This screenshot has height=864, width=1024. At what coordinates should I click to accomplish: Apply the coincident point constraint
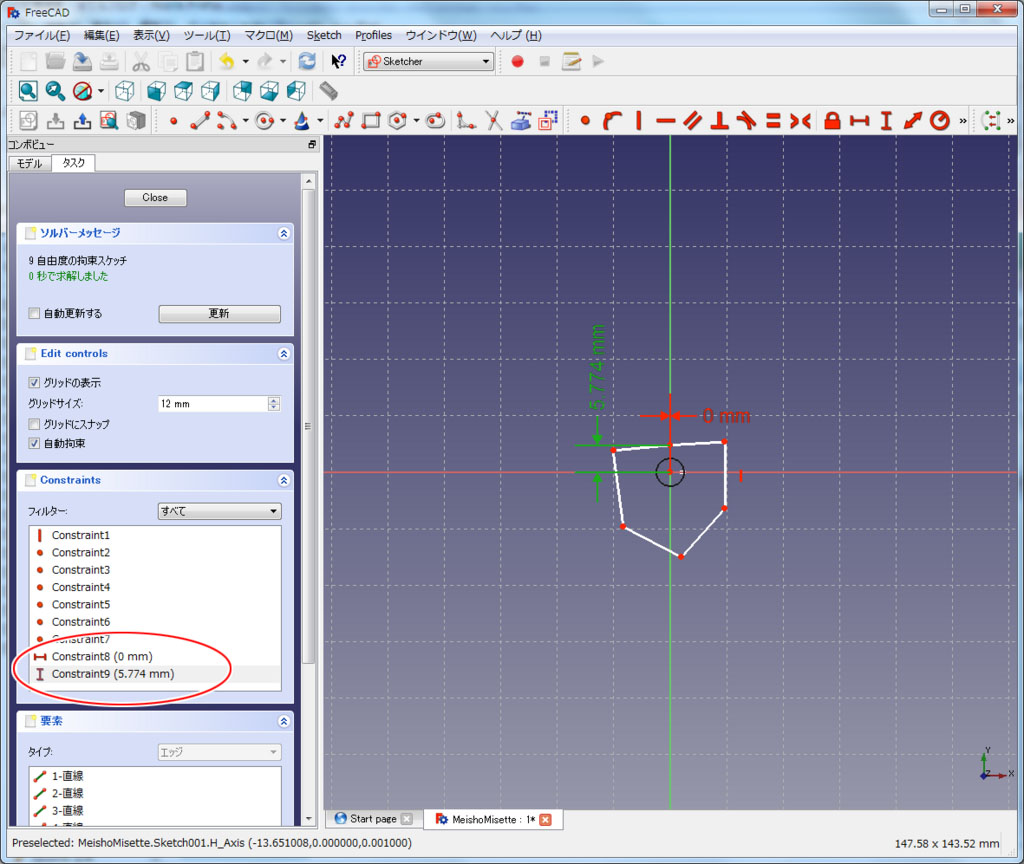coord(585,121)
